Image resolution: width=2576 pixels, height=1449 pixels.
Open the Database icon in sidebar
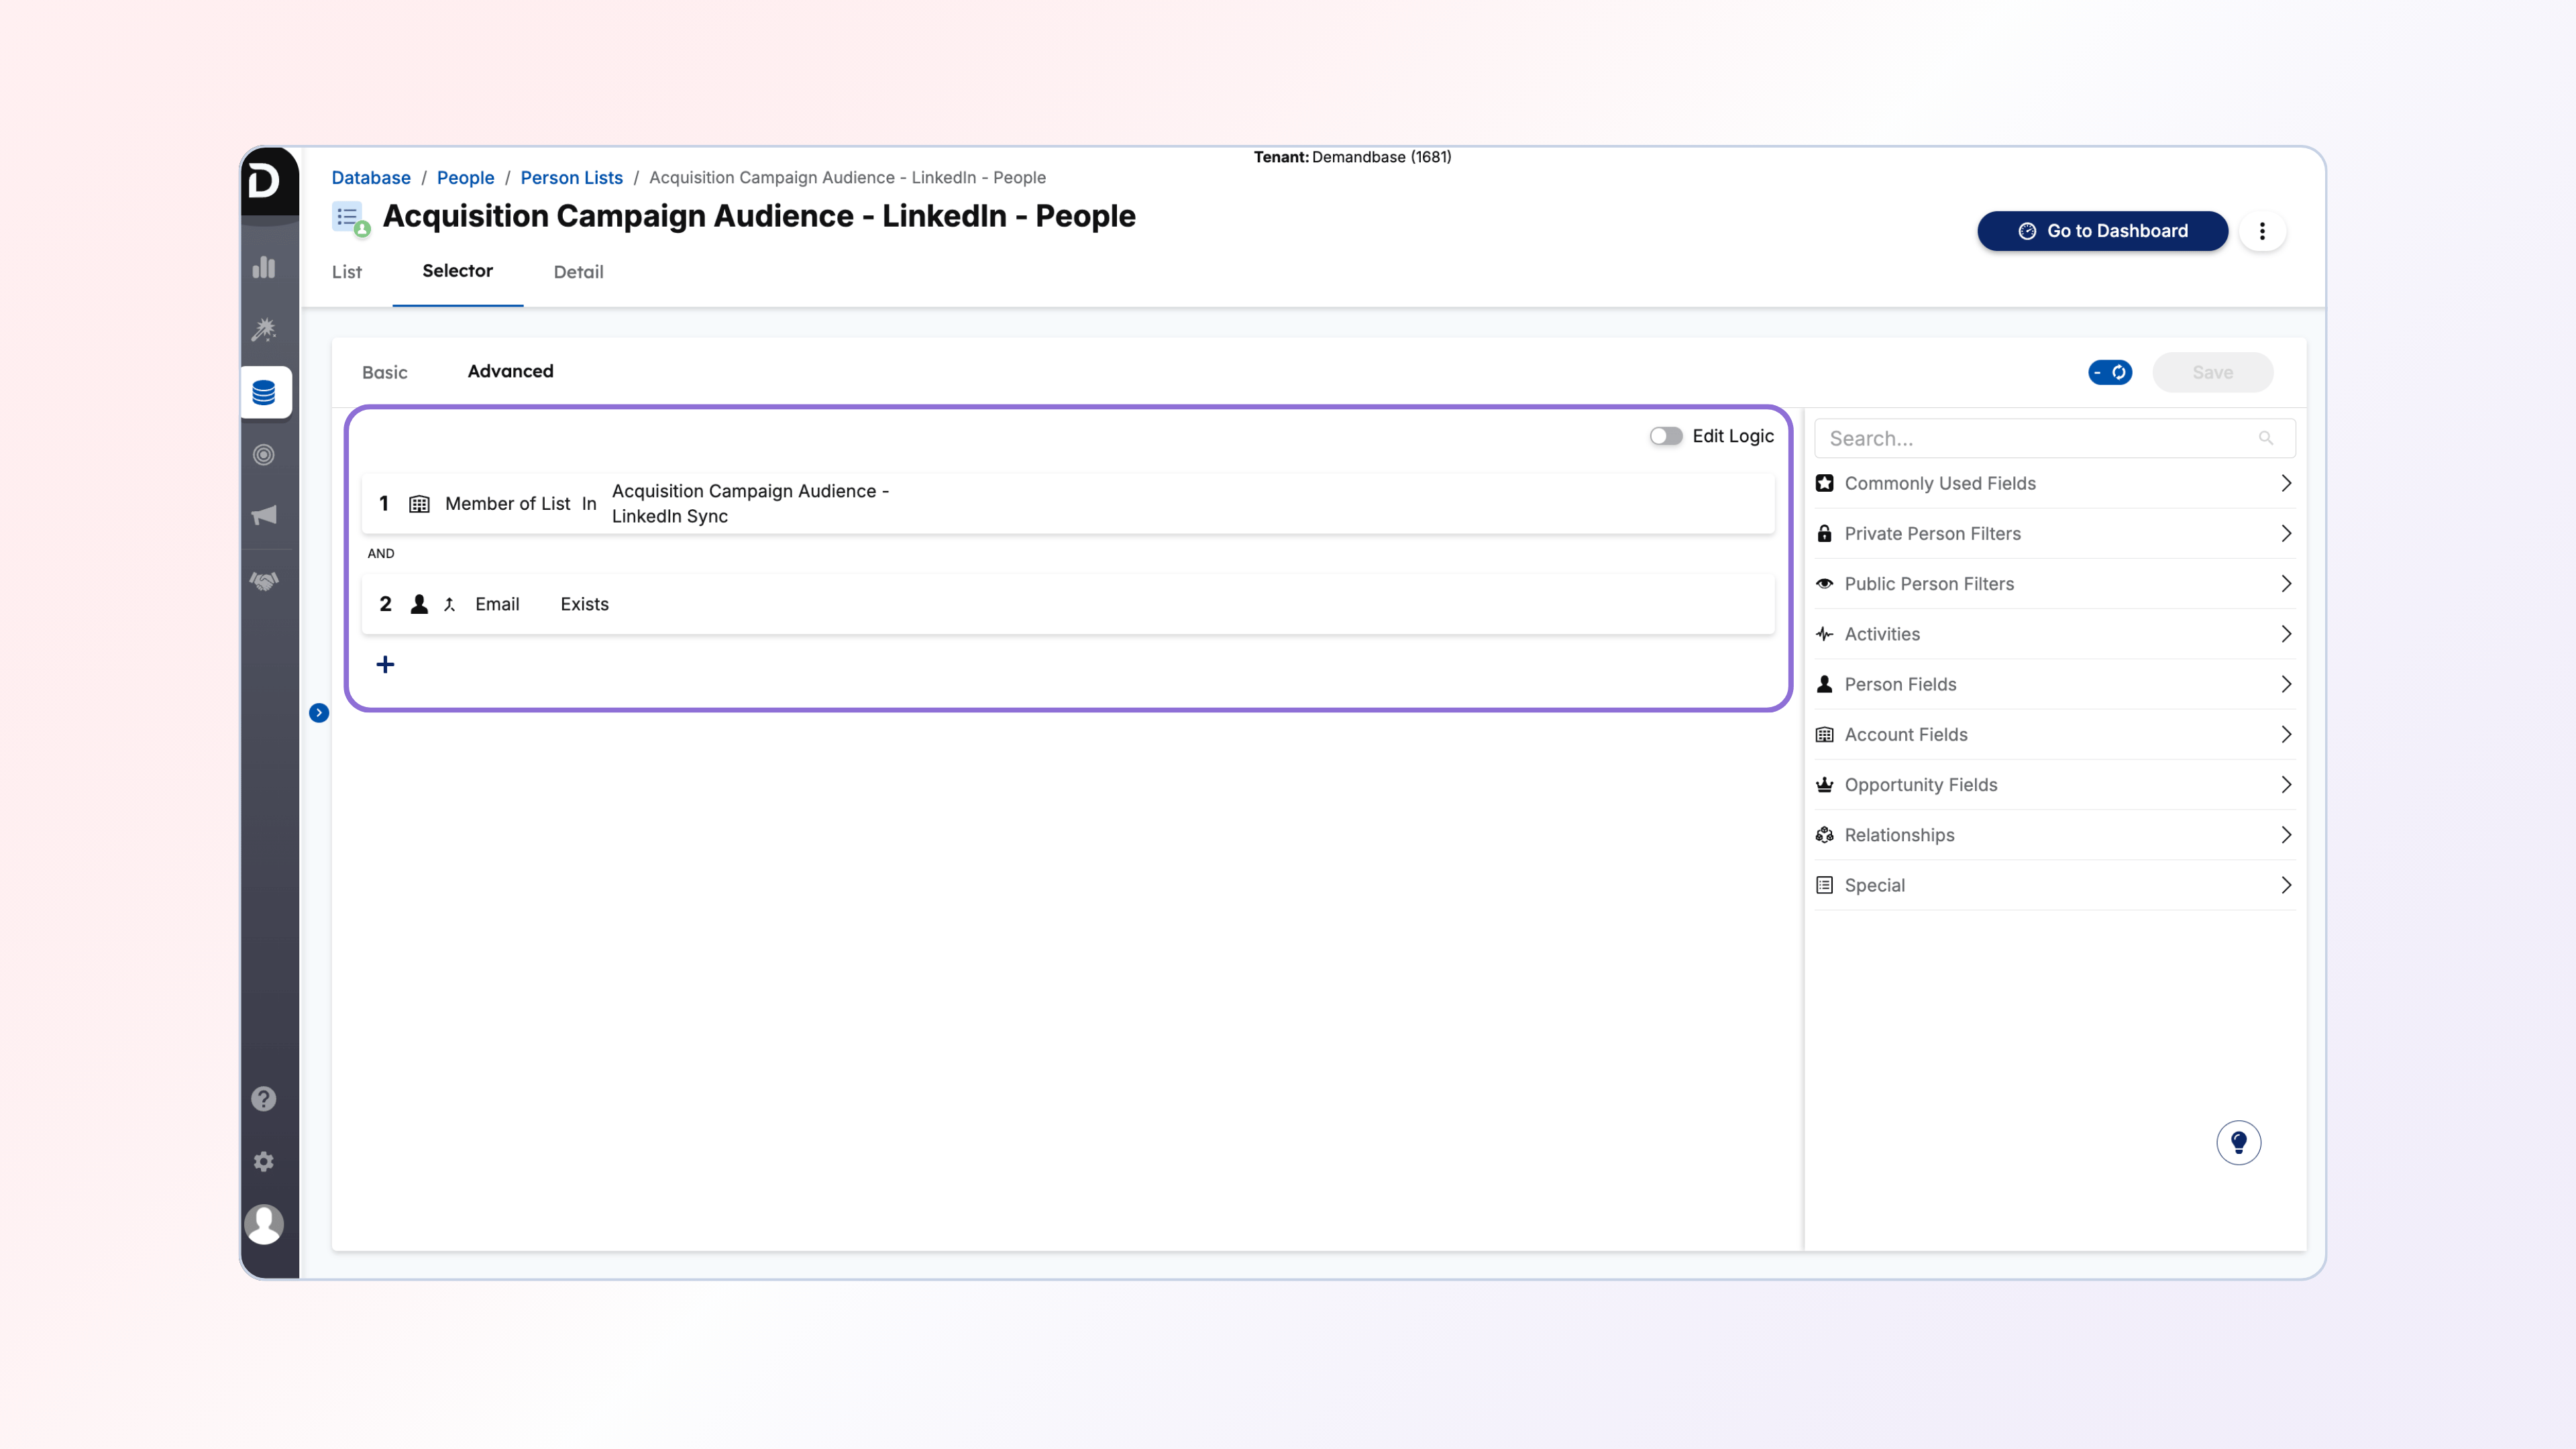(x=264, y=393)
